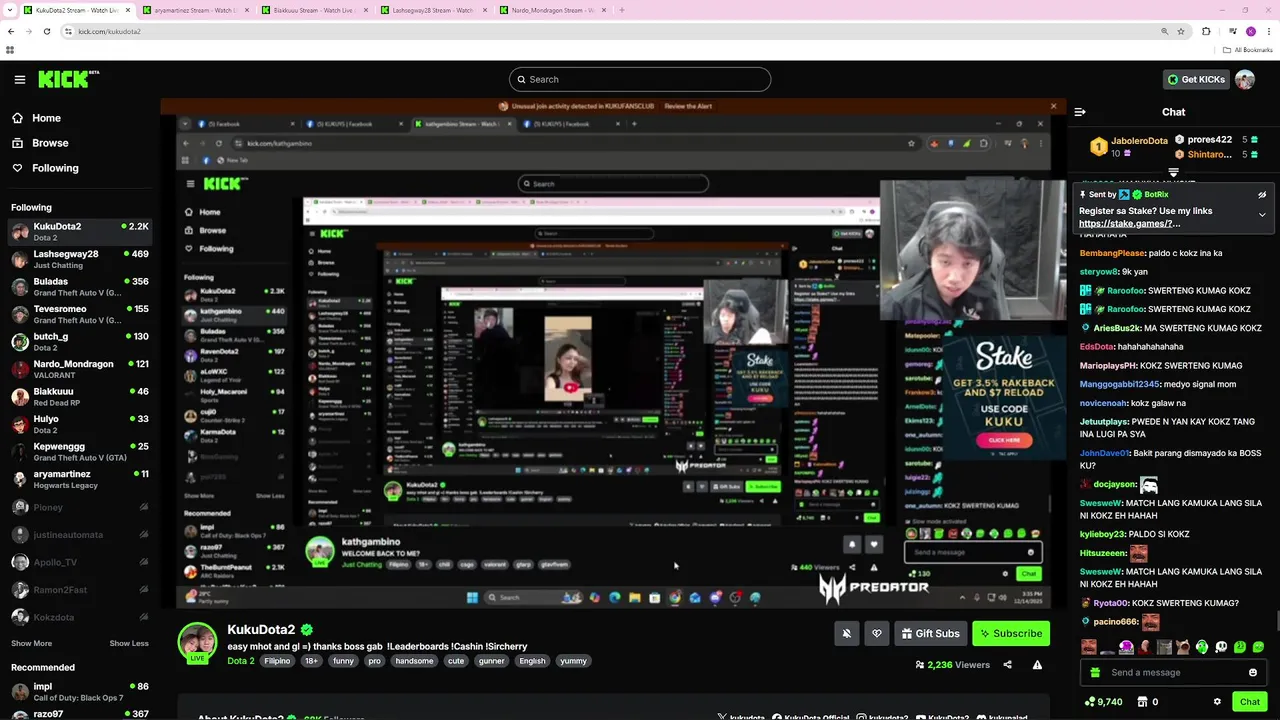The height and width of the screenshot is (720, 1280).
Task: Open Following in sidebar
Action: (x=55, y=168)
